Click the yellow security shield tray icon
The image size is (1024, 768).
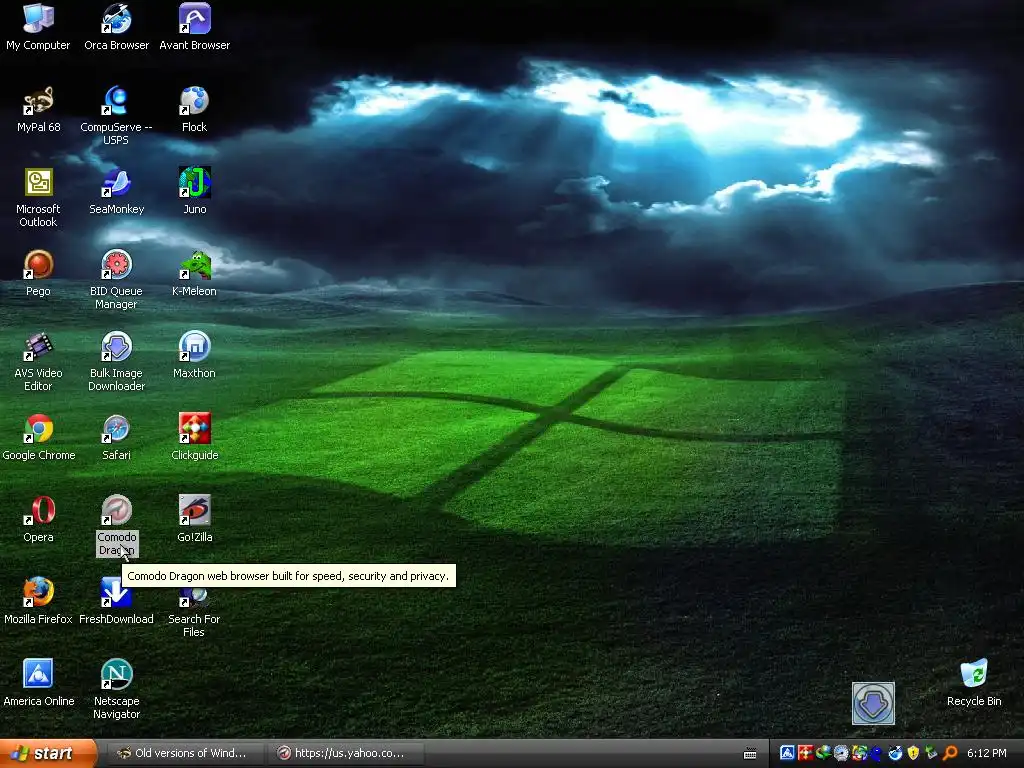tap(913, 753)
